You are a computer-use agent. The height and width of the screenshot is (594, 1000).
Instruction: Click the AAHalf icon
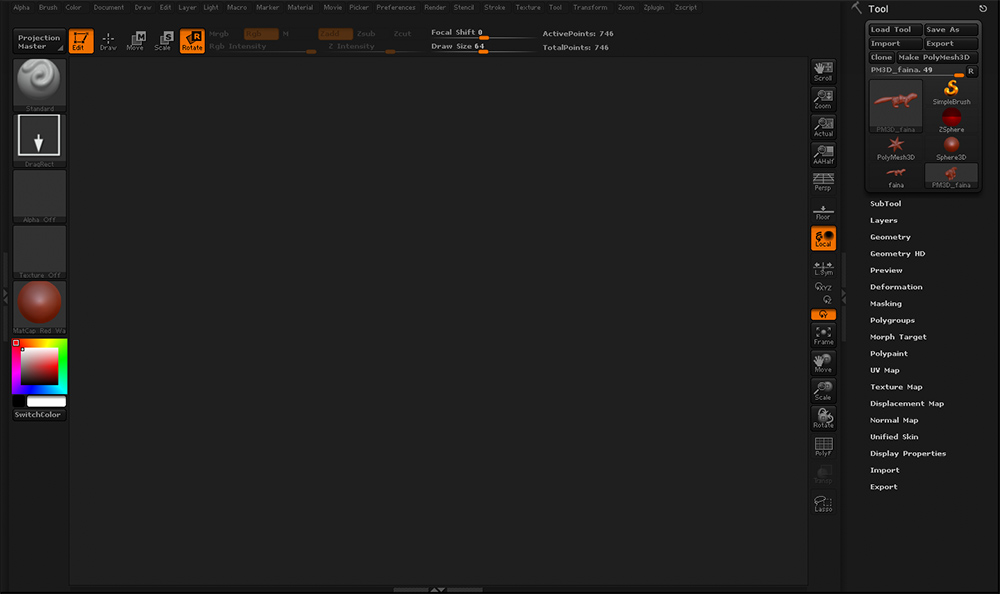point(823,154)
